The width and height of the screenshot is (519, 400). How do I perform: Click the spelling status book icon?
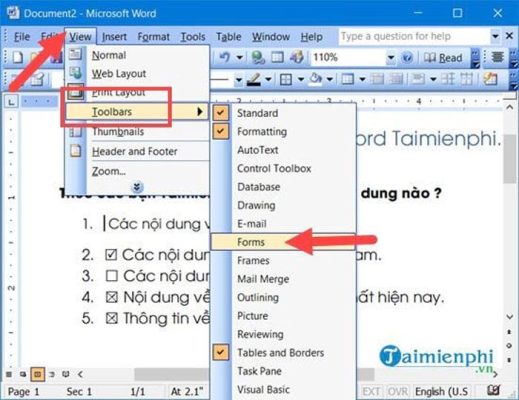click(x=493, y=390)
